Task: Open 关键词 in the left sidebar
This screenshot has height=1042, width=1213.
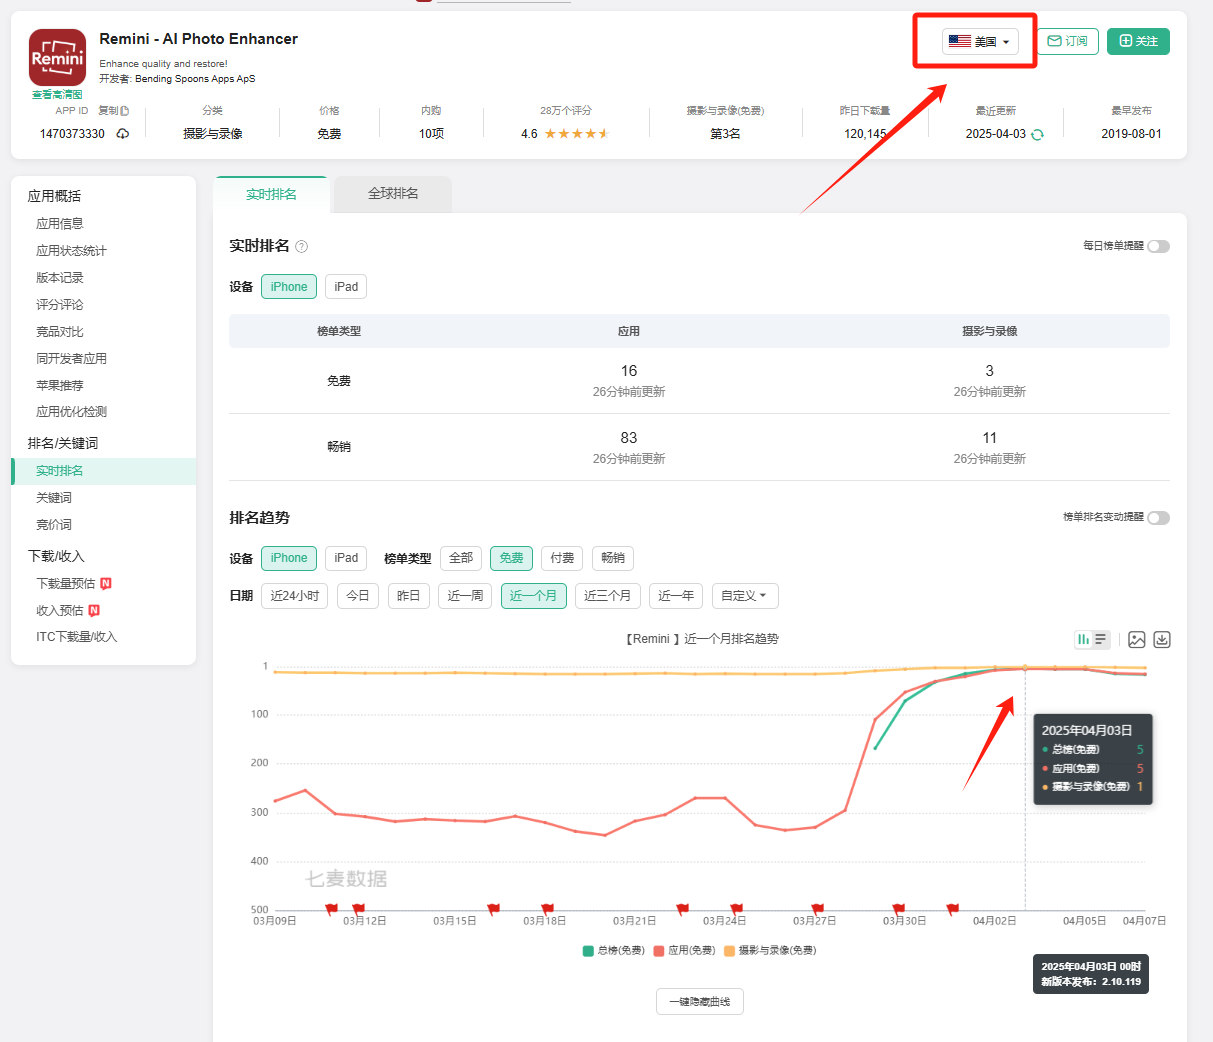Action: [54, 498]
